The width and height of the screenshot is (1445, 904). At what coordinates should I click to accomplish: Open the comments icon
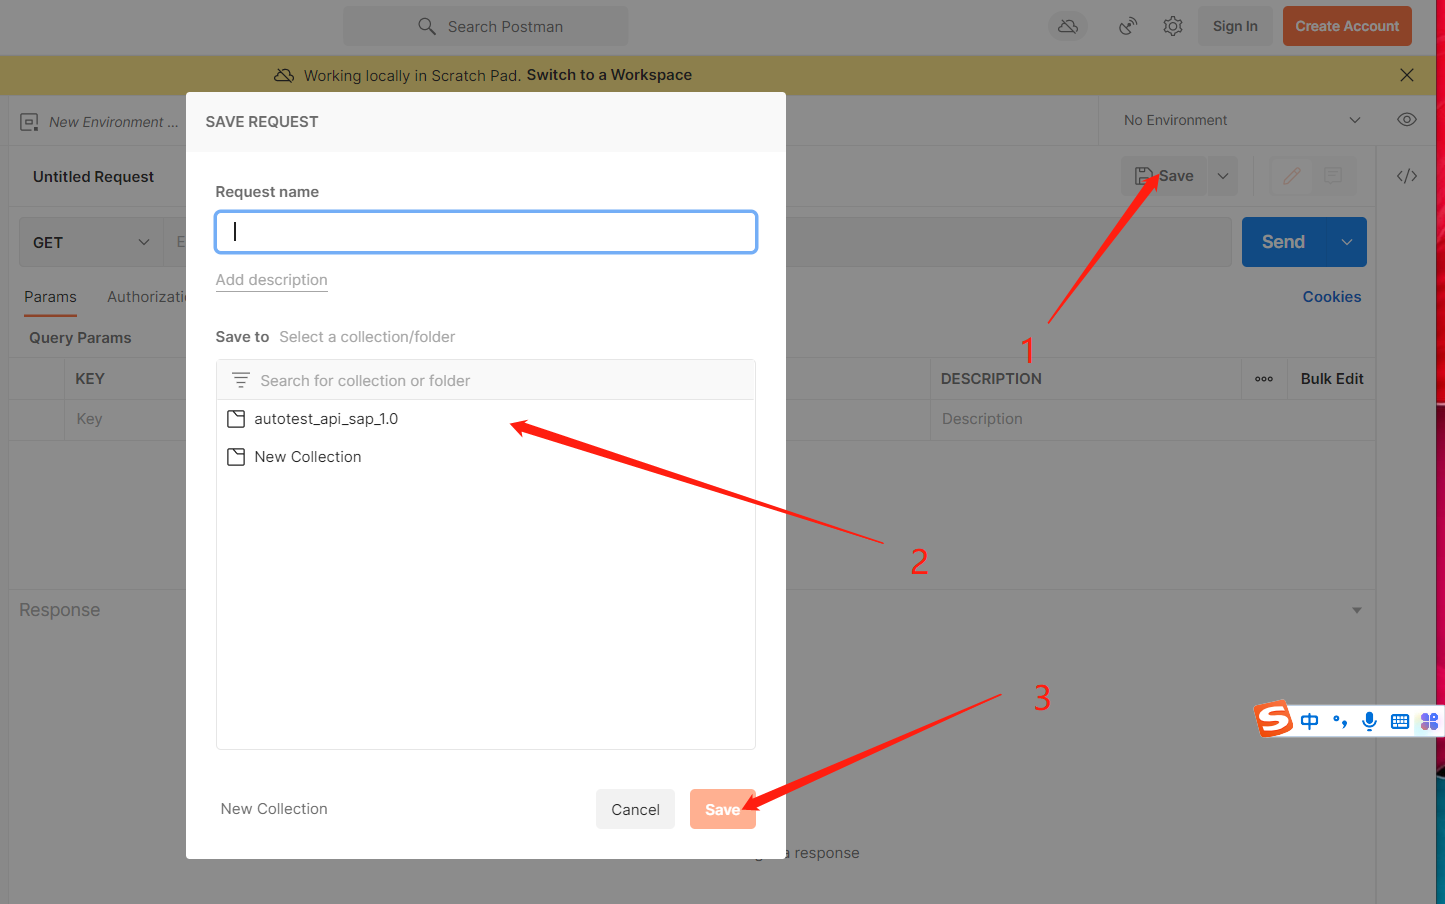pyautogui.click(x=1333, y=176)
